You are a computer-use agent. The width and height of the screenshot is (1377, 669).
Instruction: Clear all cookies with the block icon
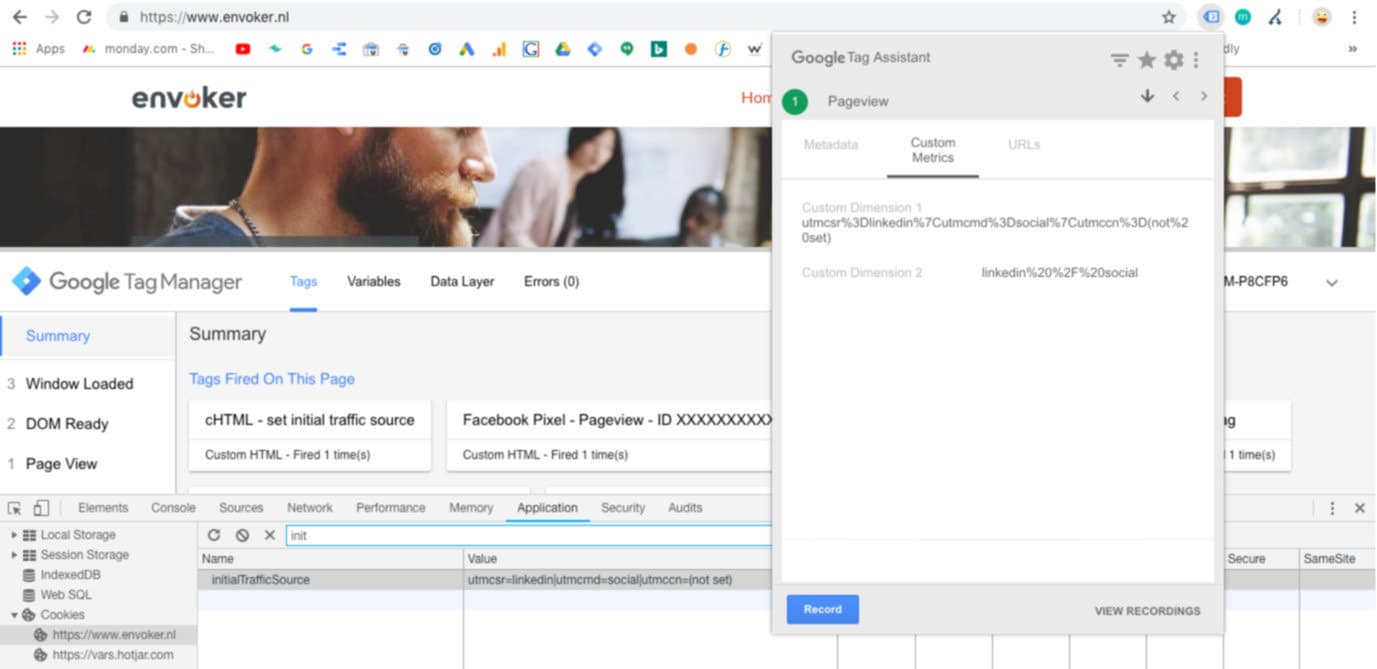(x=242, y=536)
